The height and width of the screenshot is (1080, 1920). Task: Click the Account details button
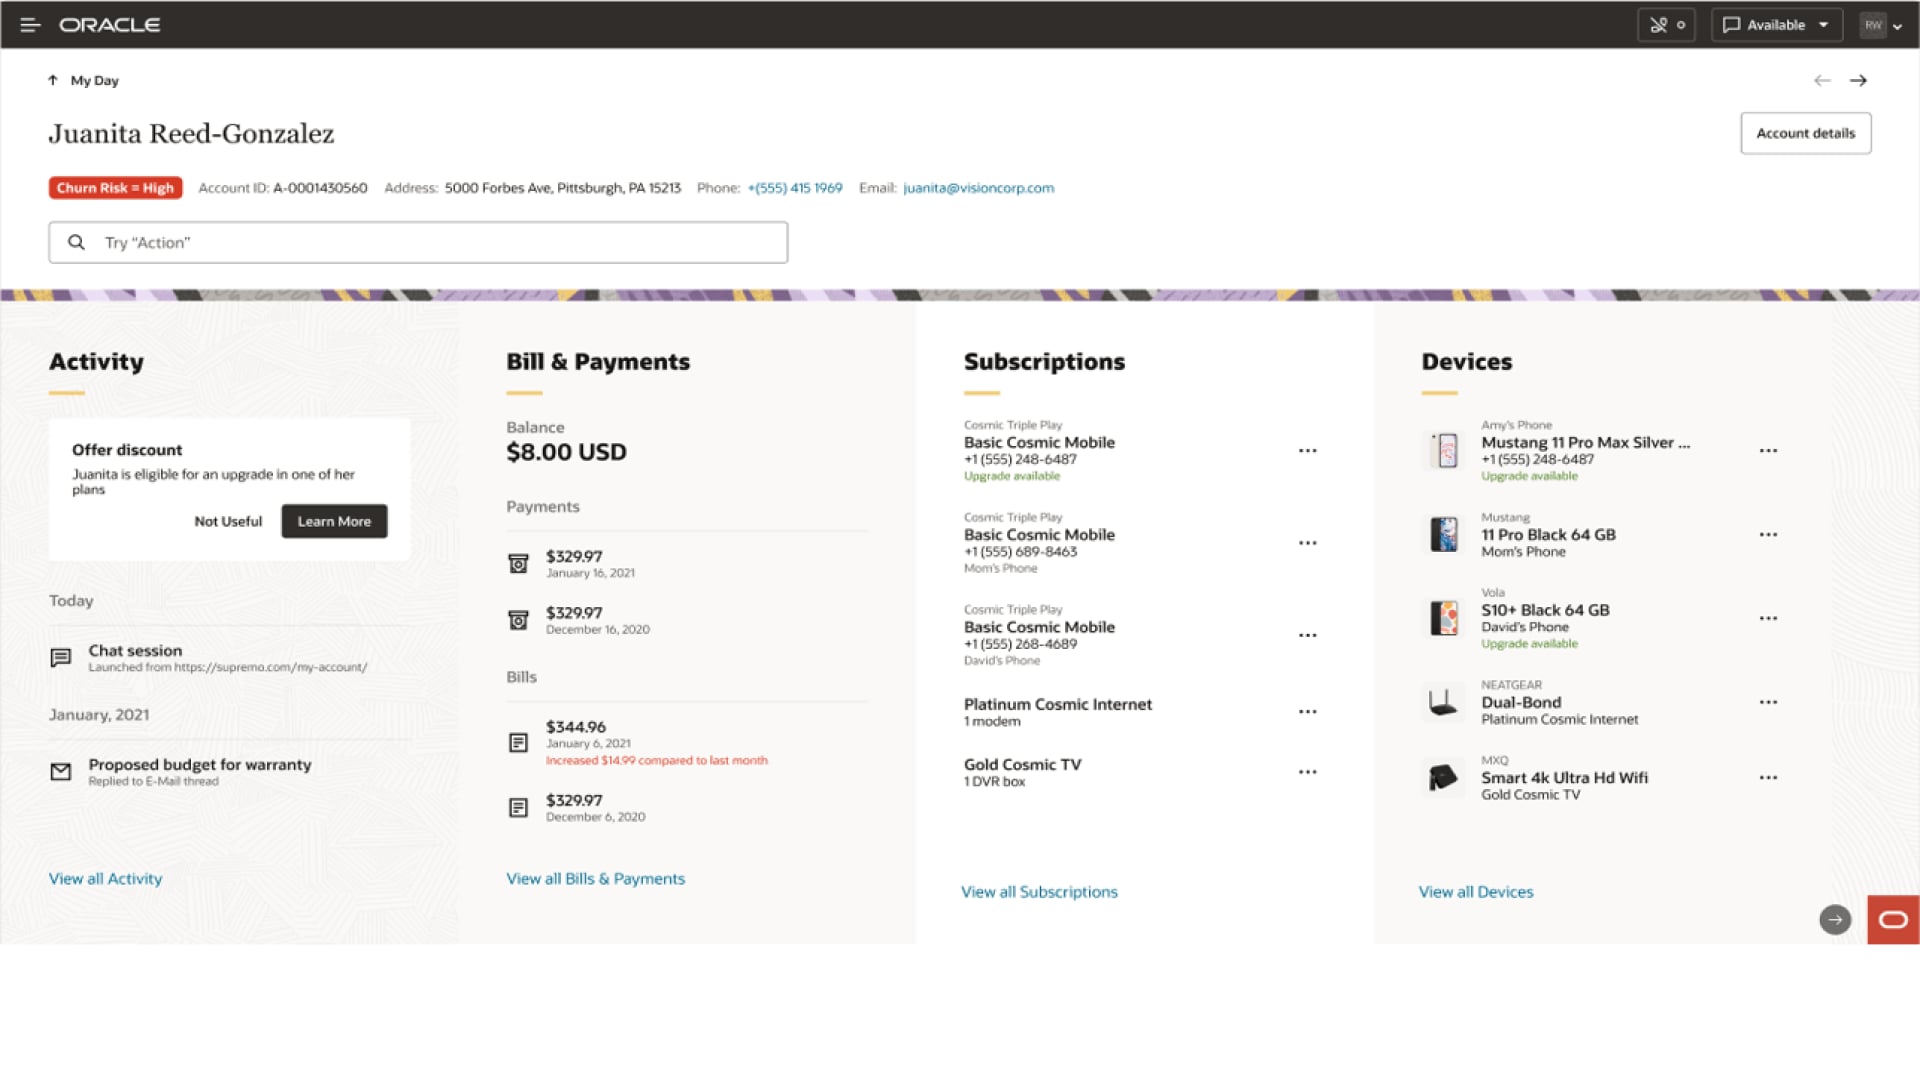[1805, 133]
